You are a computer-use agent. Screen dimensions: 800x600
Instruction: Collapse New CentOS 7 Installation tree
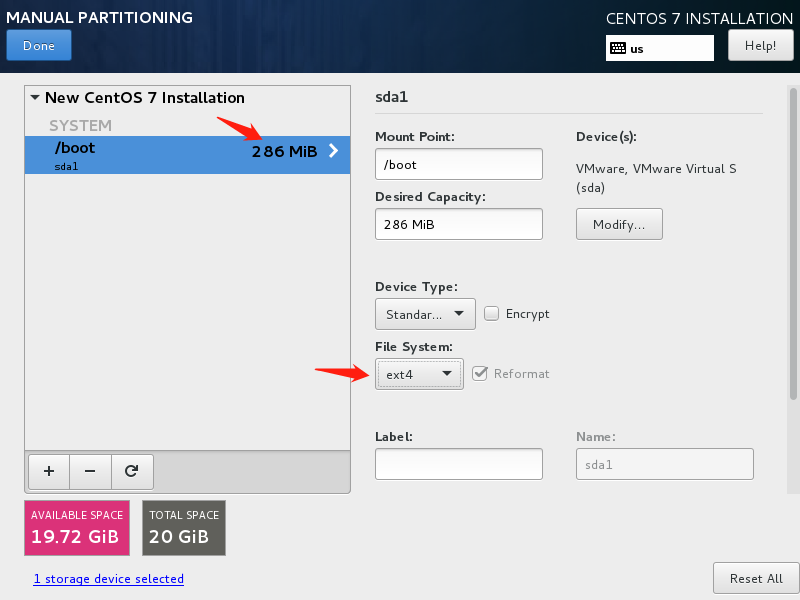click(35, 97)
